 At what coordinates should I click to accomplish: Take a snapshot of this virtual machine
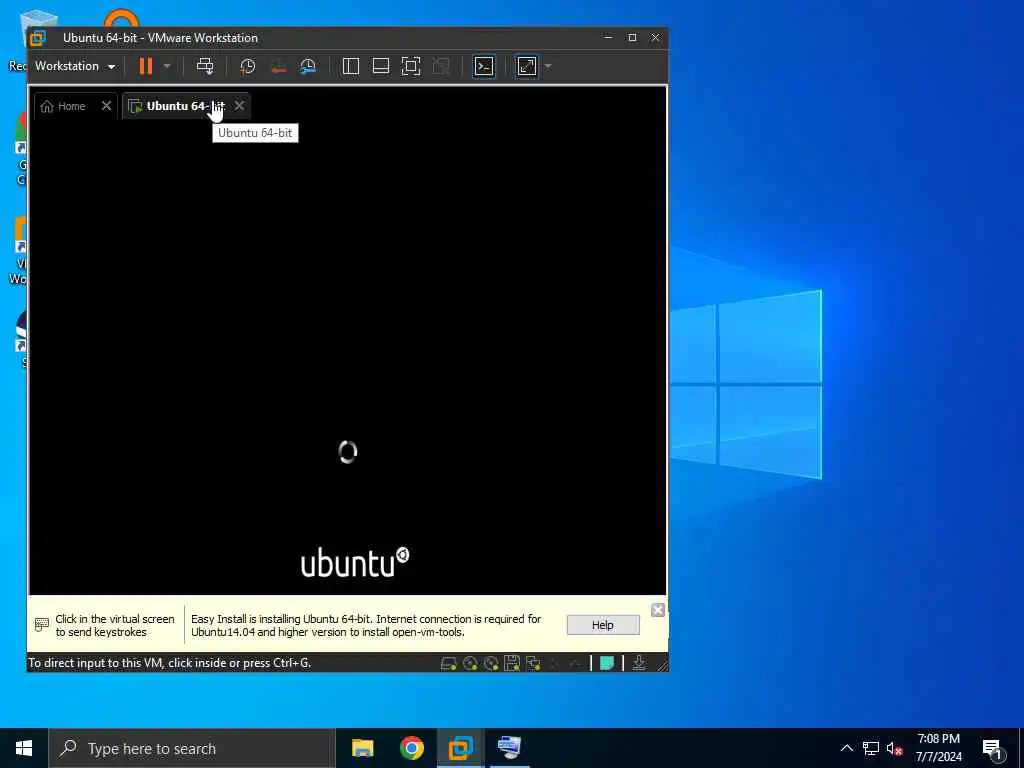pyautogui.click(x=248, y=66)
